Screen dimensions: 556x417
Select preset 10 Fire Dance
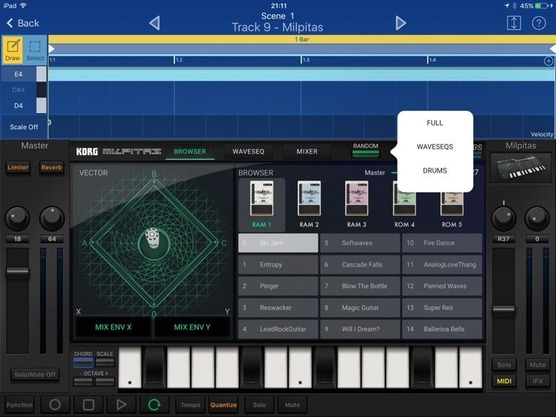coord(442,243)
